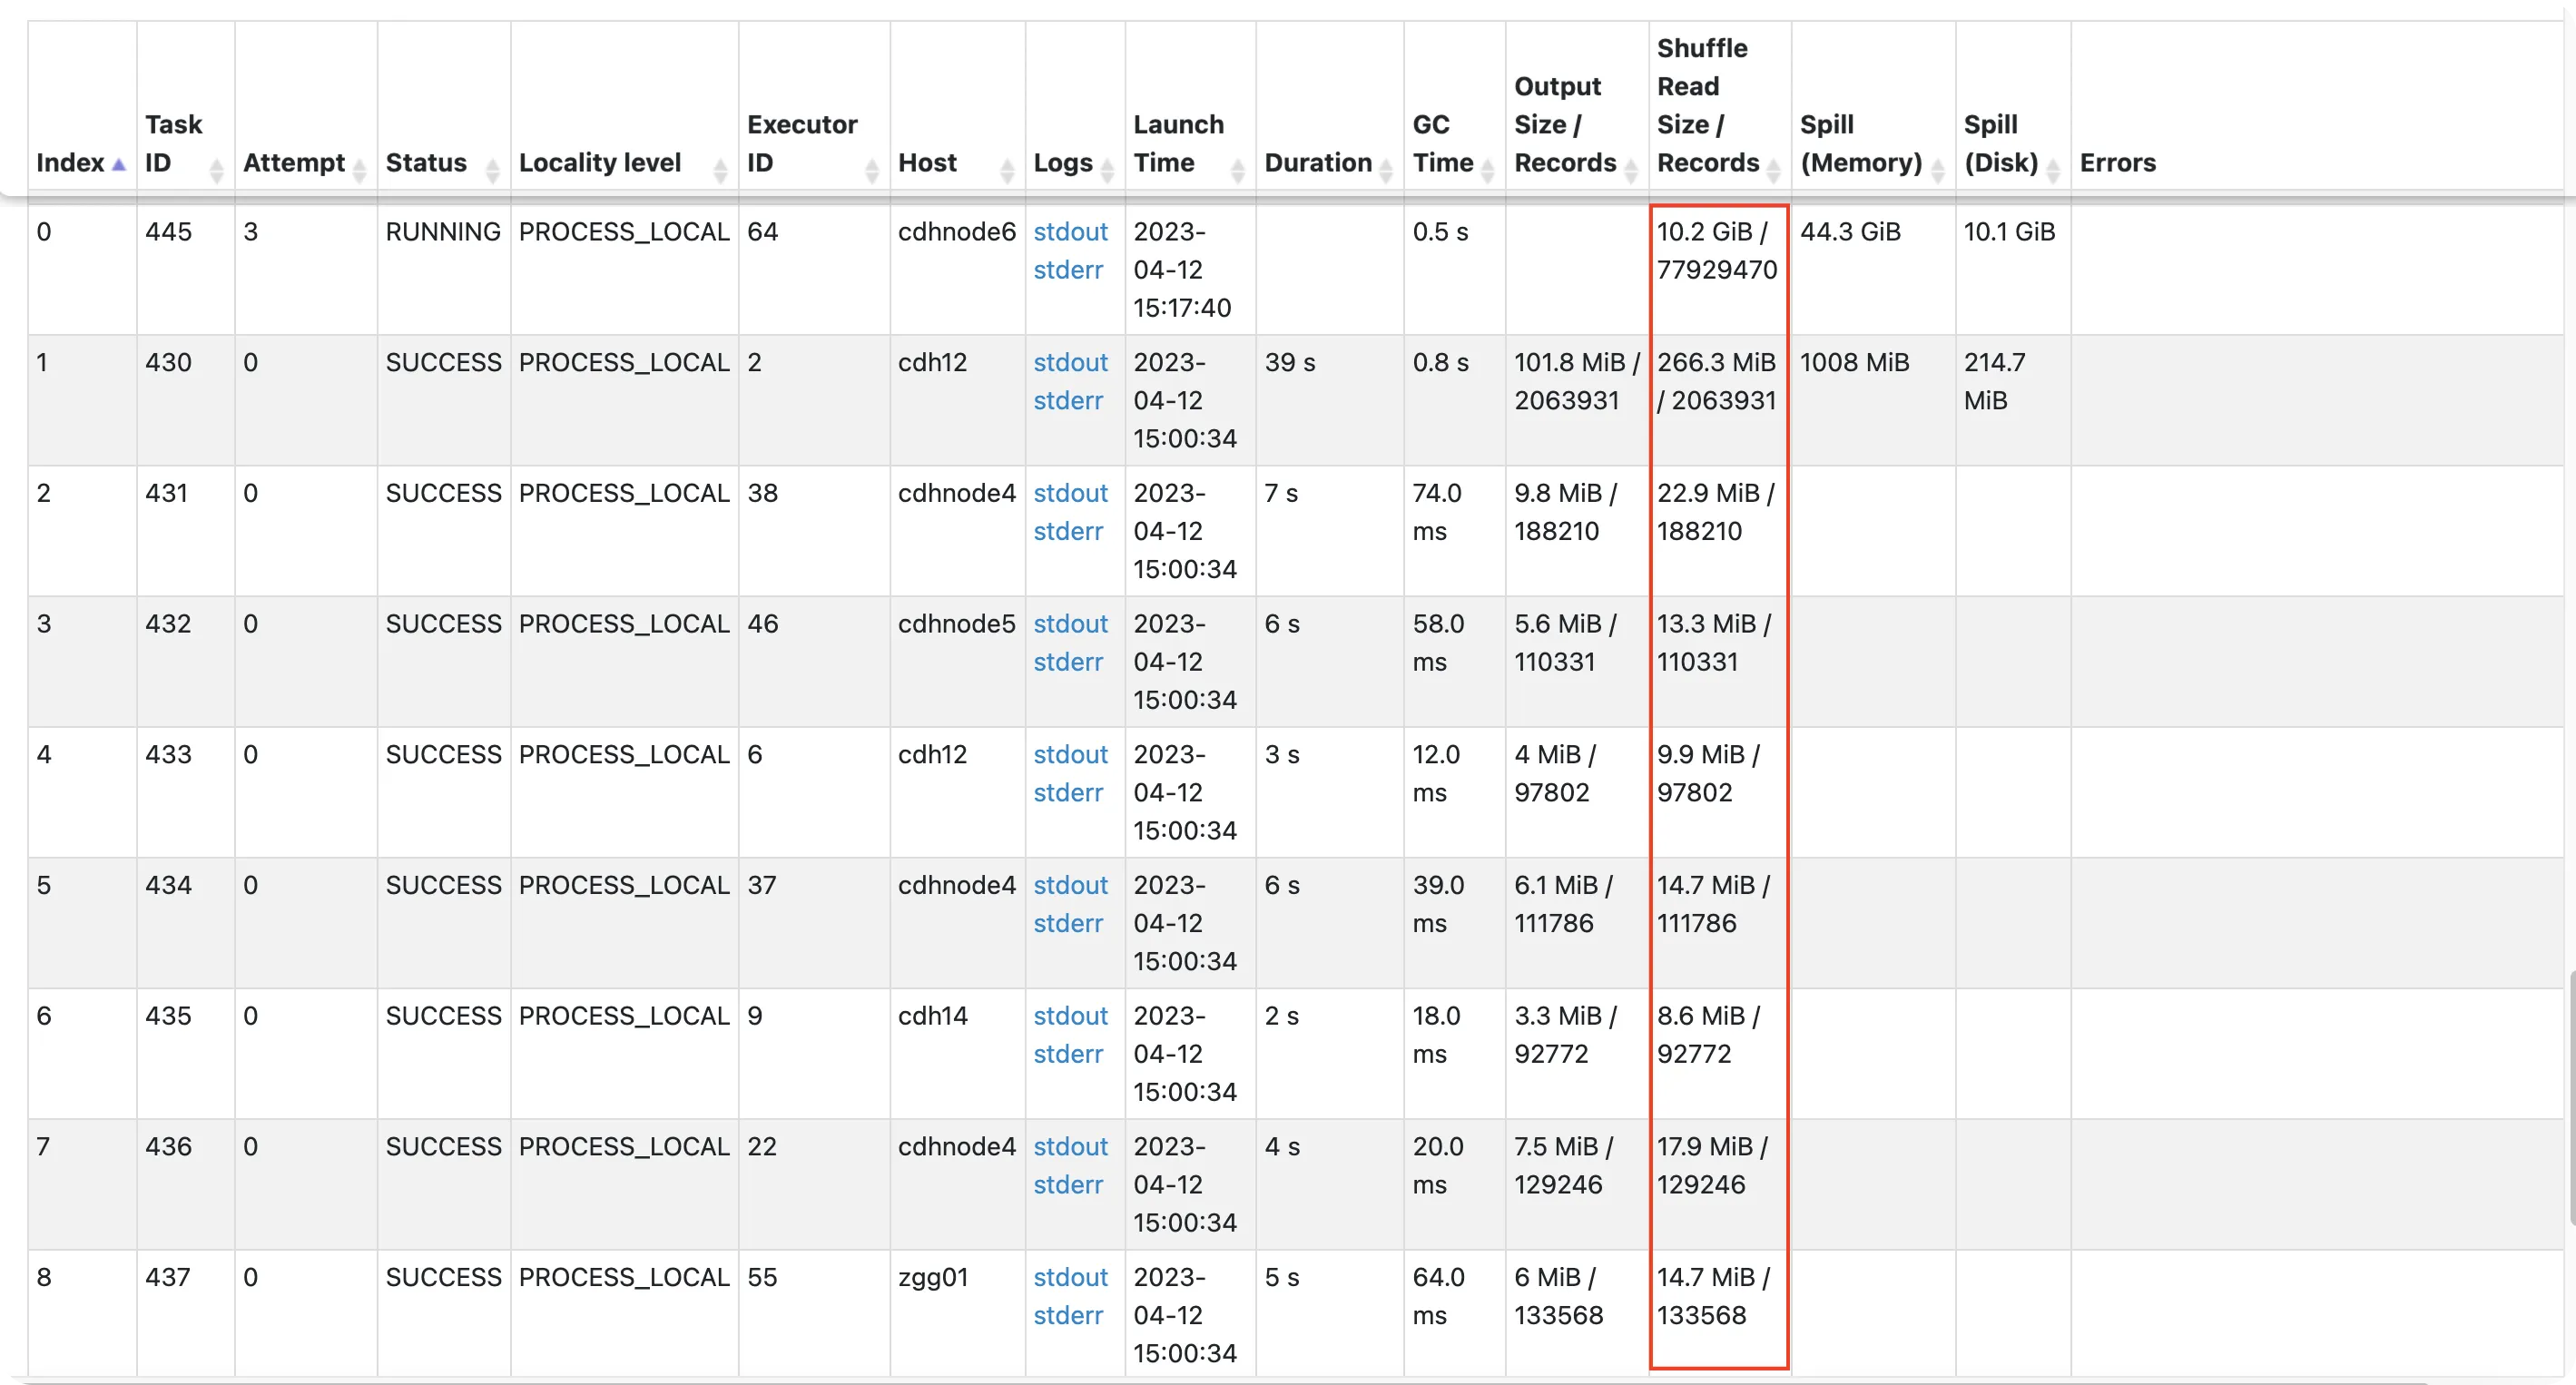
Task: Open stderr link for task 437
Action: (1067, 1316)
